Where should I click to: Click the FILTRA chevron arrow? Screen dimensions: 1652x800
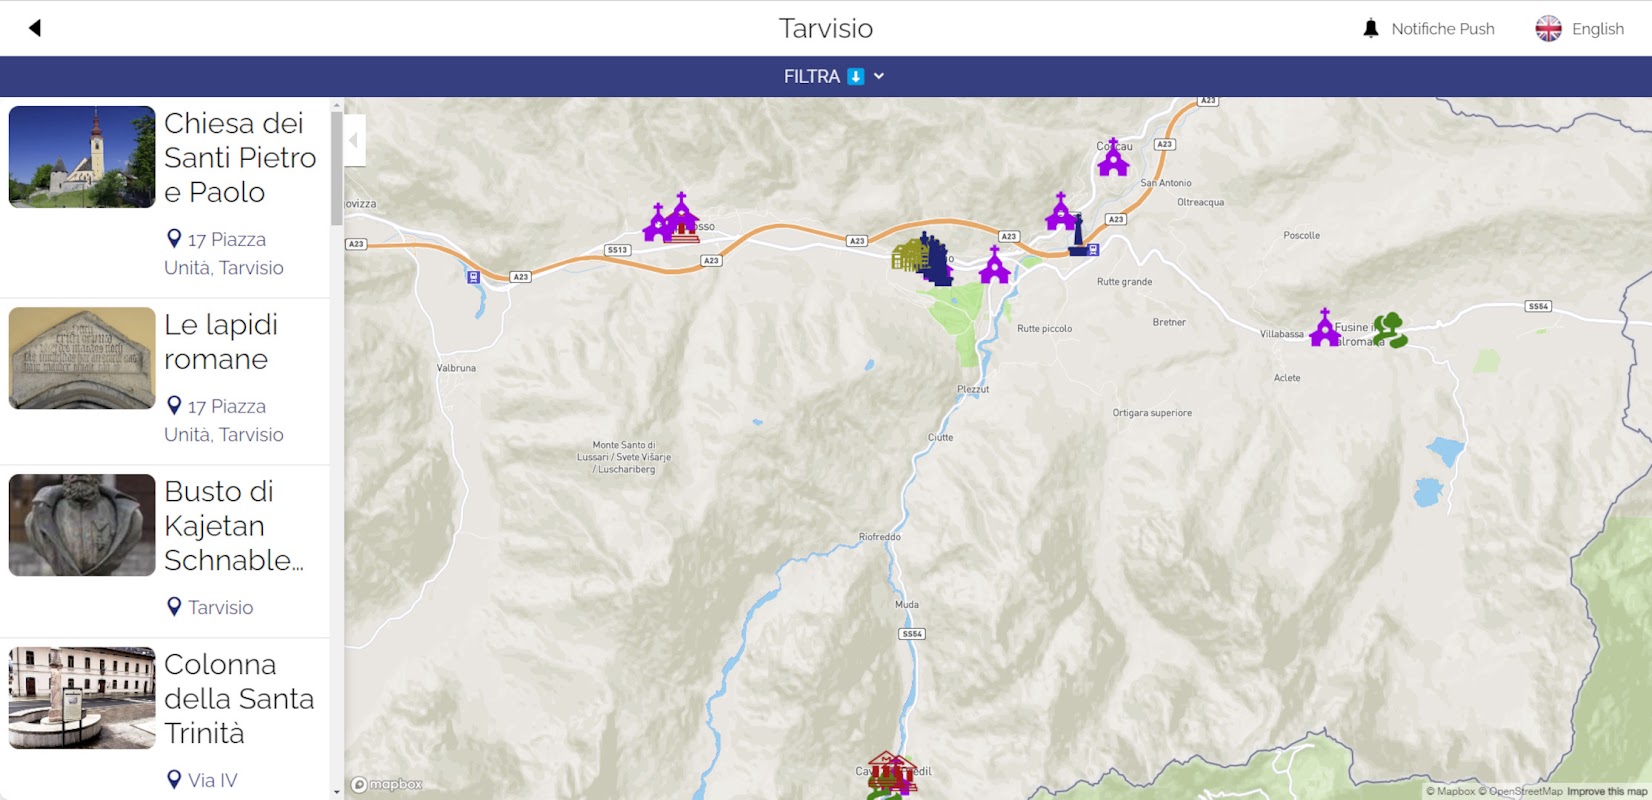[x=879, y=76]
